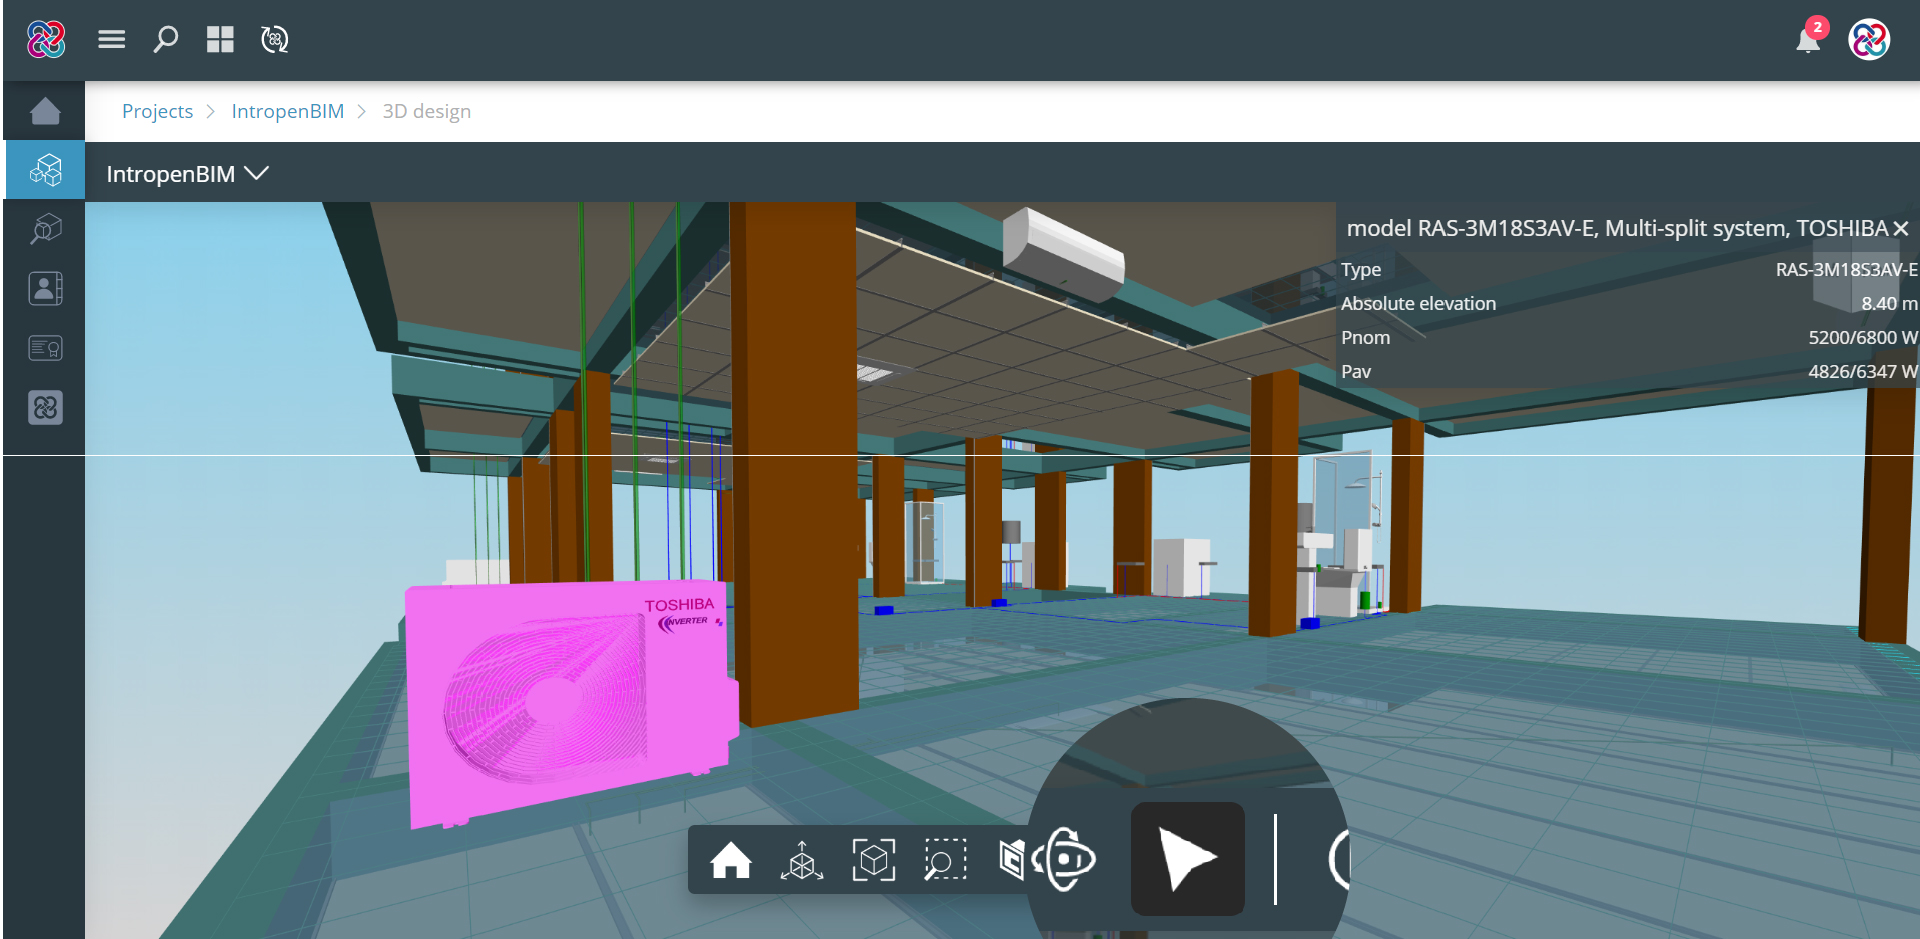Click the contacts sidebar icon
This screenshot has width=1920, height=939.
tap(44, 288)
